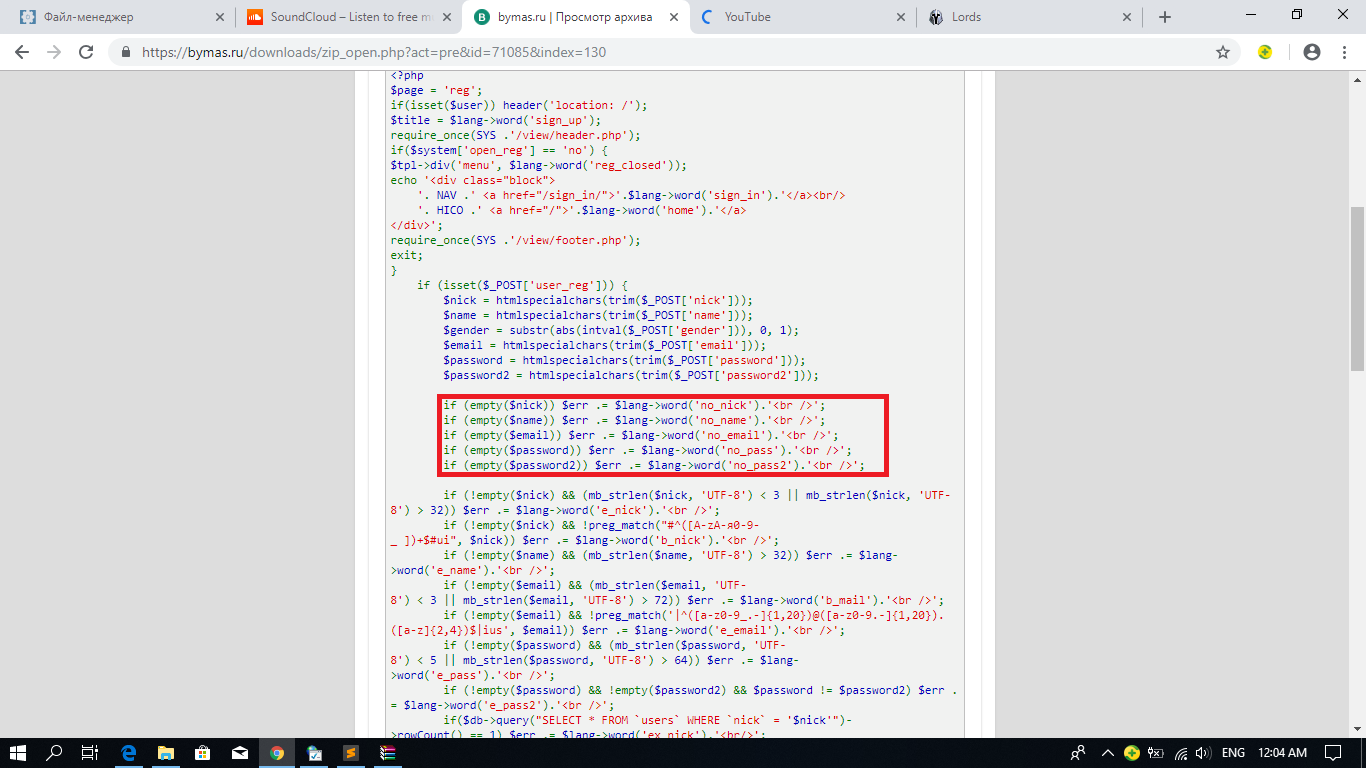This screenshot has width=1366, height=768.
Task: Launch Sublime Text from the taskbar
Action: click(x=350, y=753)
